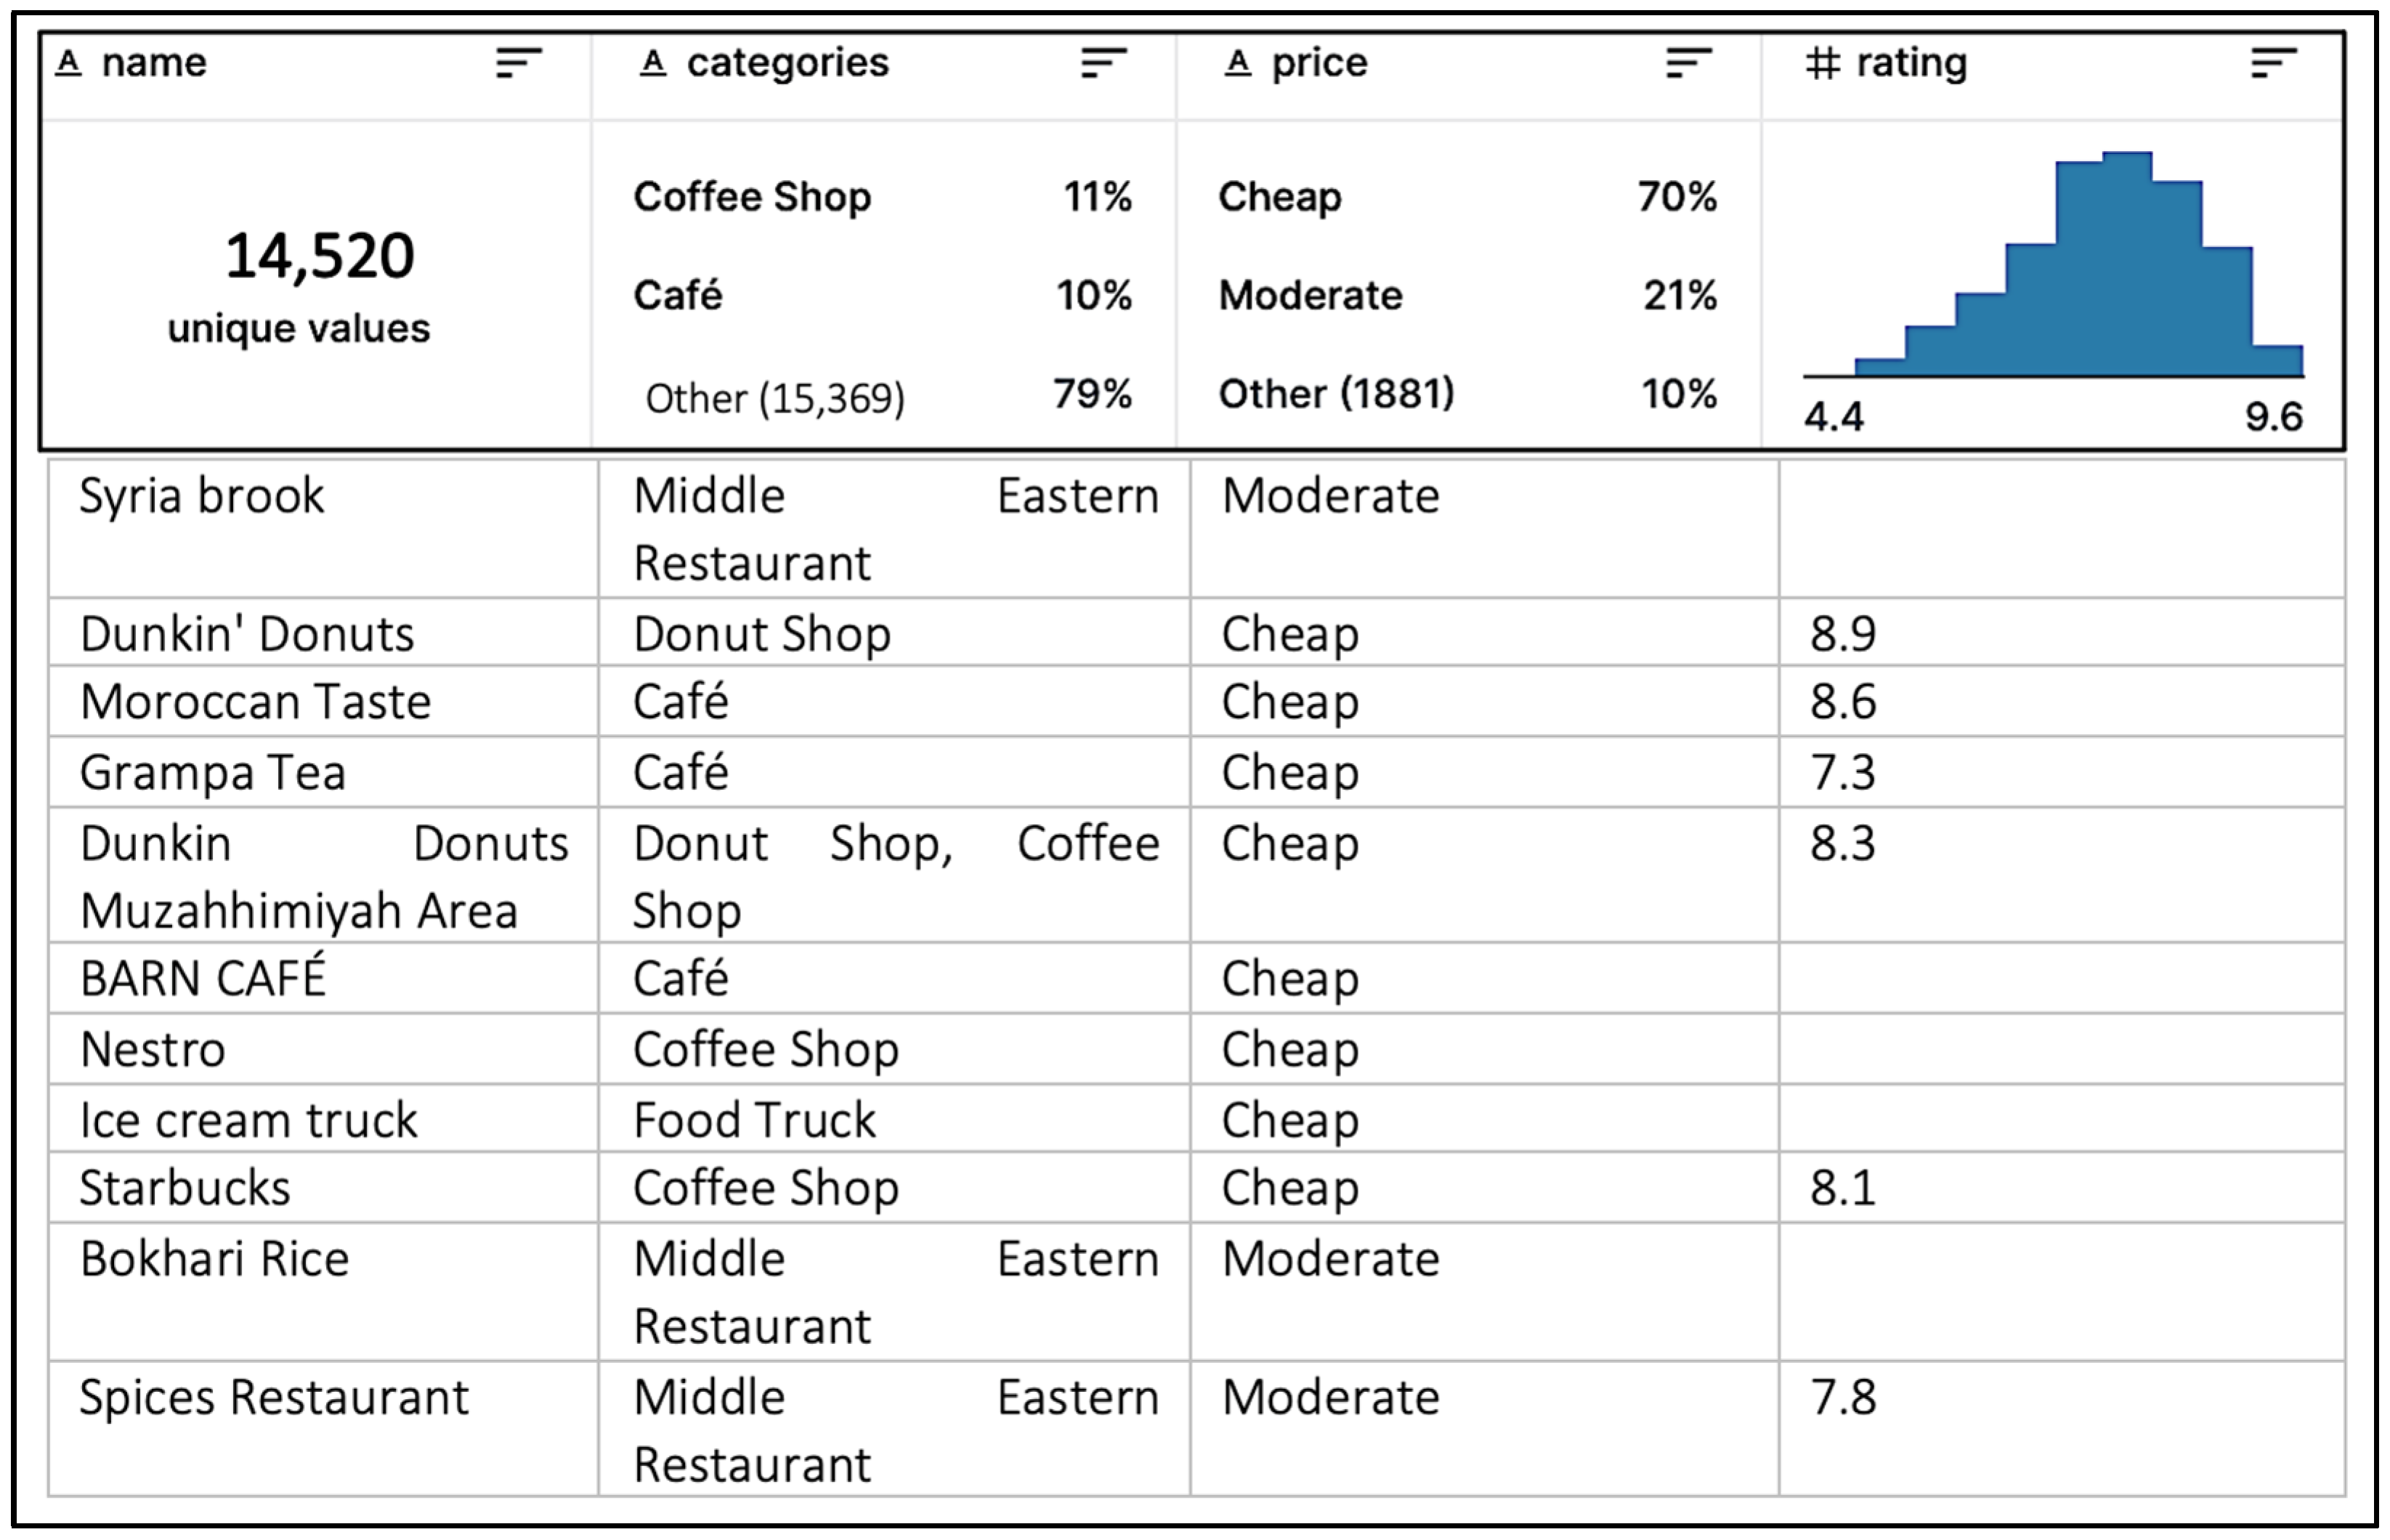This screenshot has width=2390, height=1540.
Task: Select the Dunkin' Donuts name cell
Action: [x=247, y=634]
